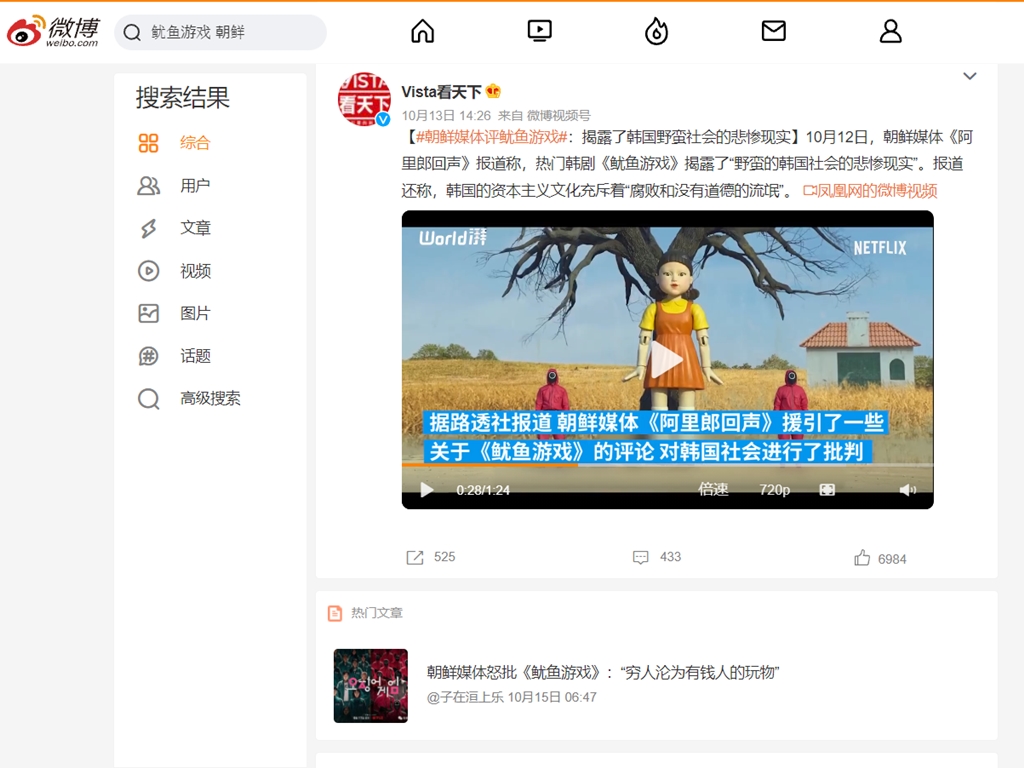Open the video channel icon
Screen dimensions: 1024x768
click(539, 31)
